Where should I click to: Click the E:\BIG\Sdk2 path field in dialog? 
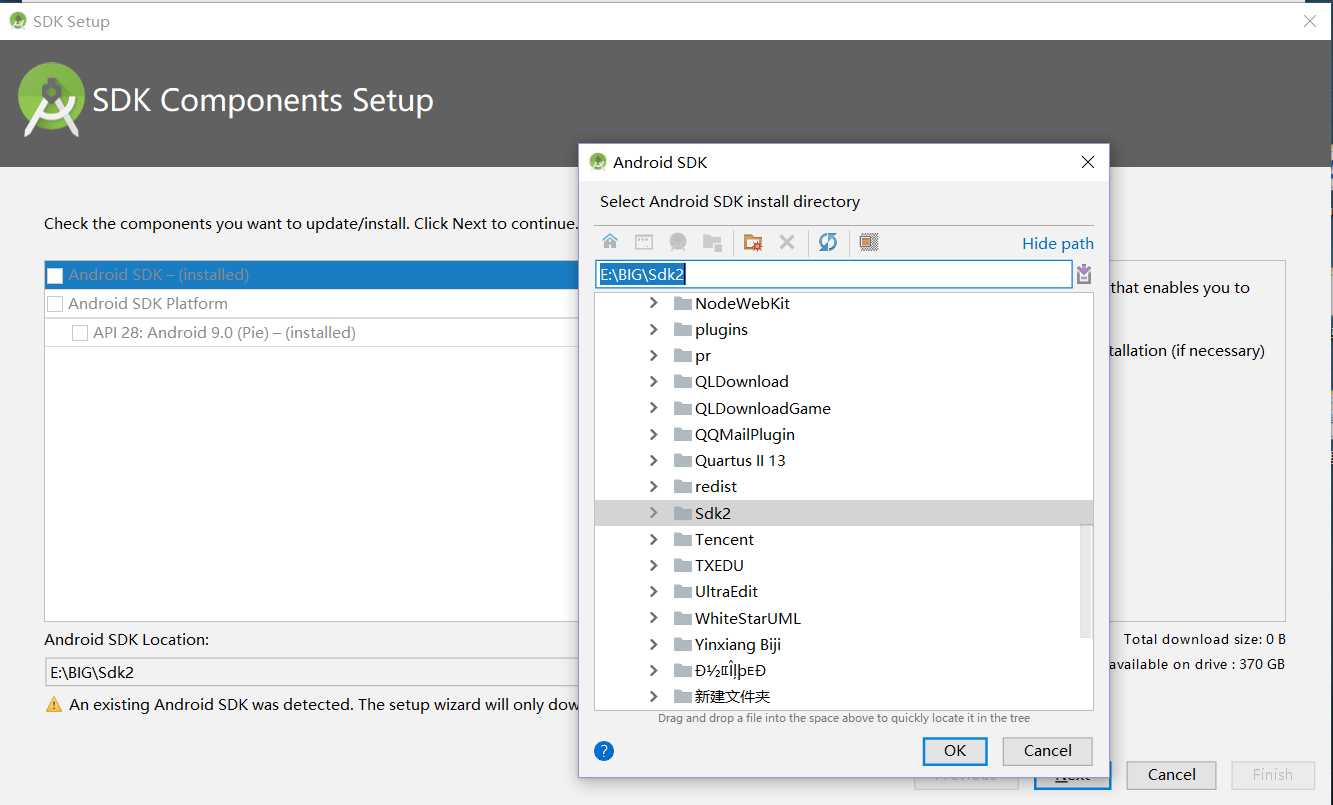[834, 274]
